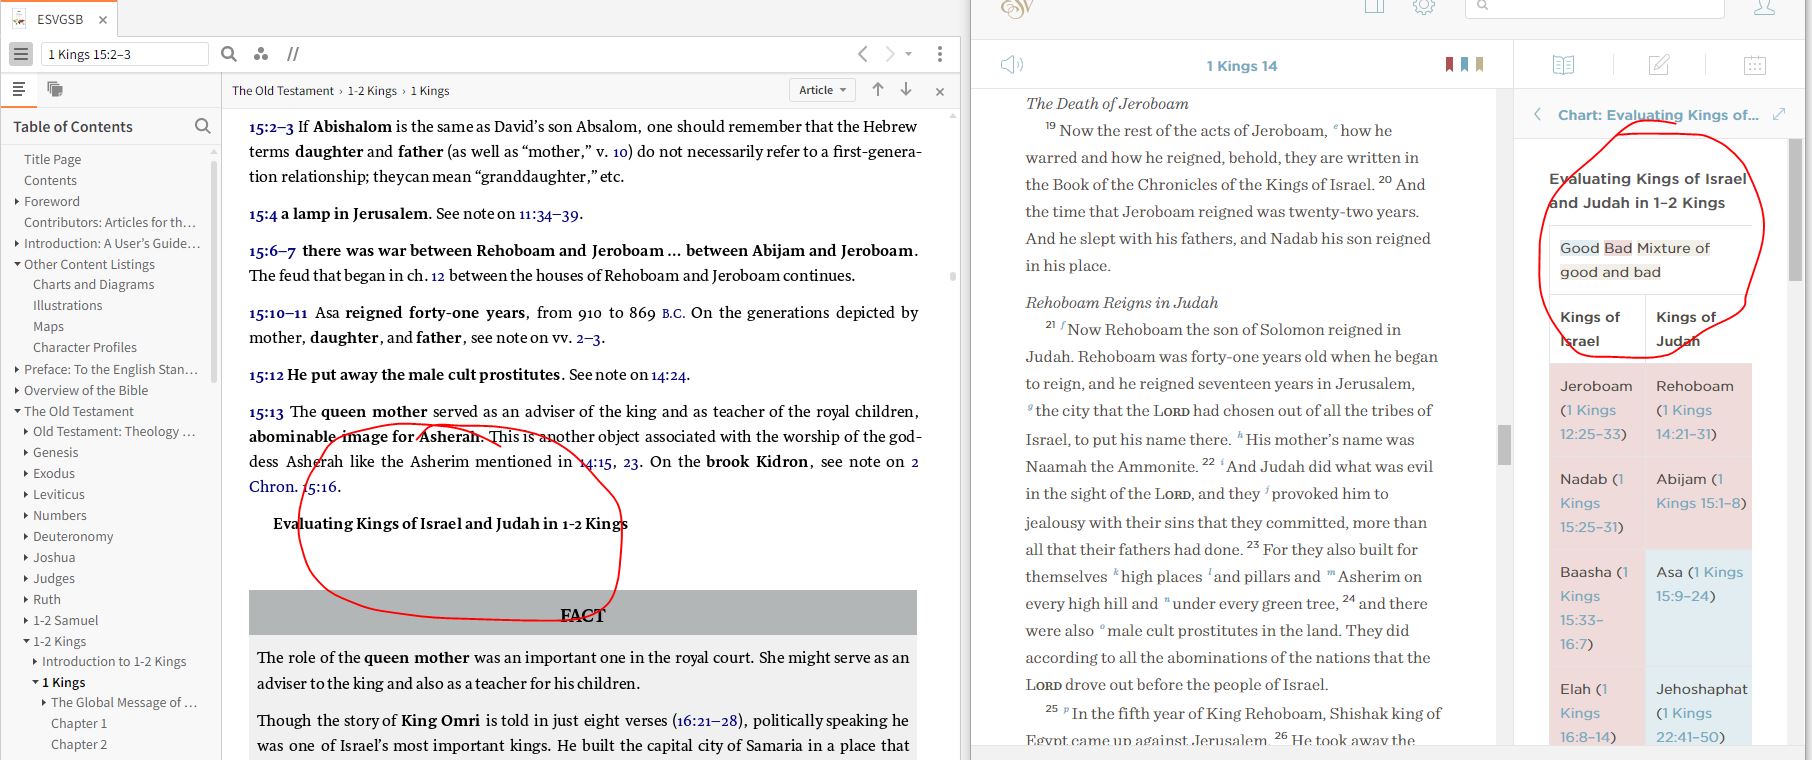Expand the Deuteronomy tree node
Image resolution: width=1812 pixels, height=760 pixels.
coord(26,536)
